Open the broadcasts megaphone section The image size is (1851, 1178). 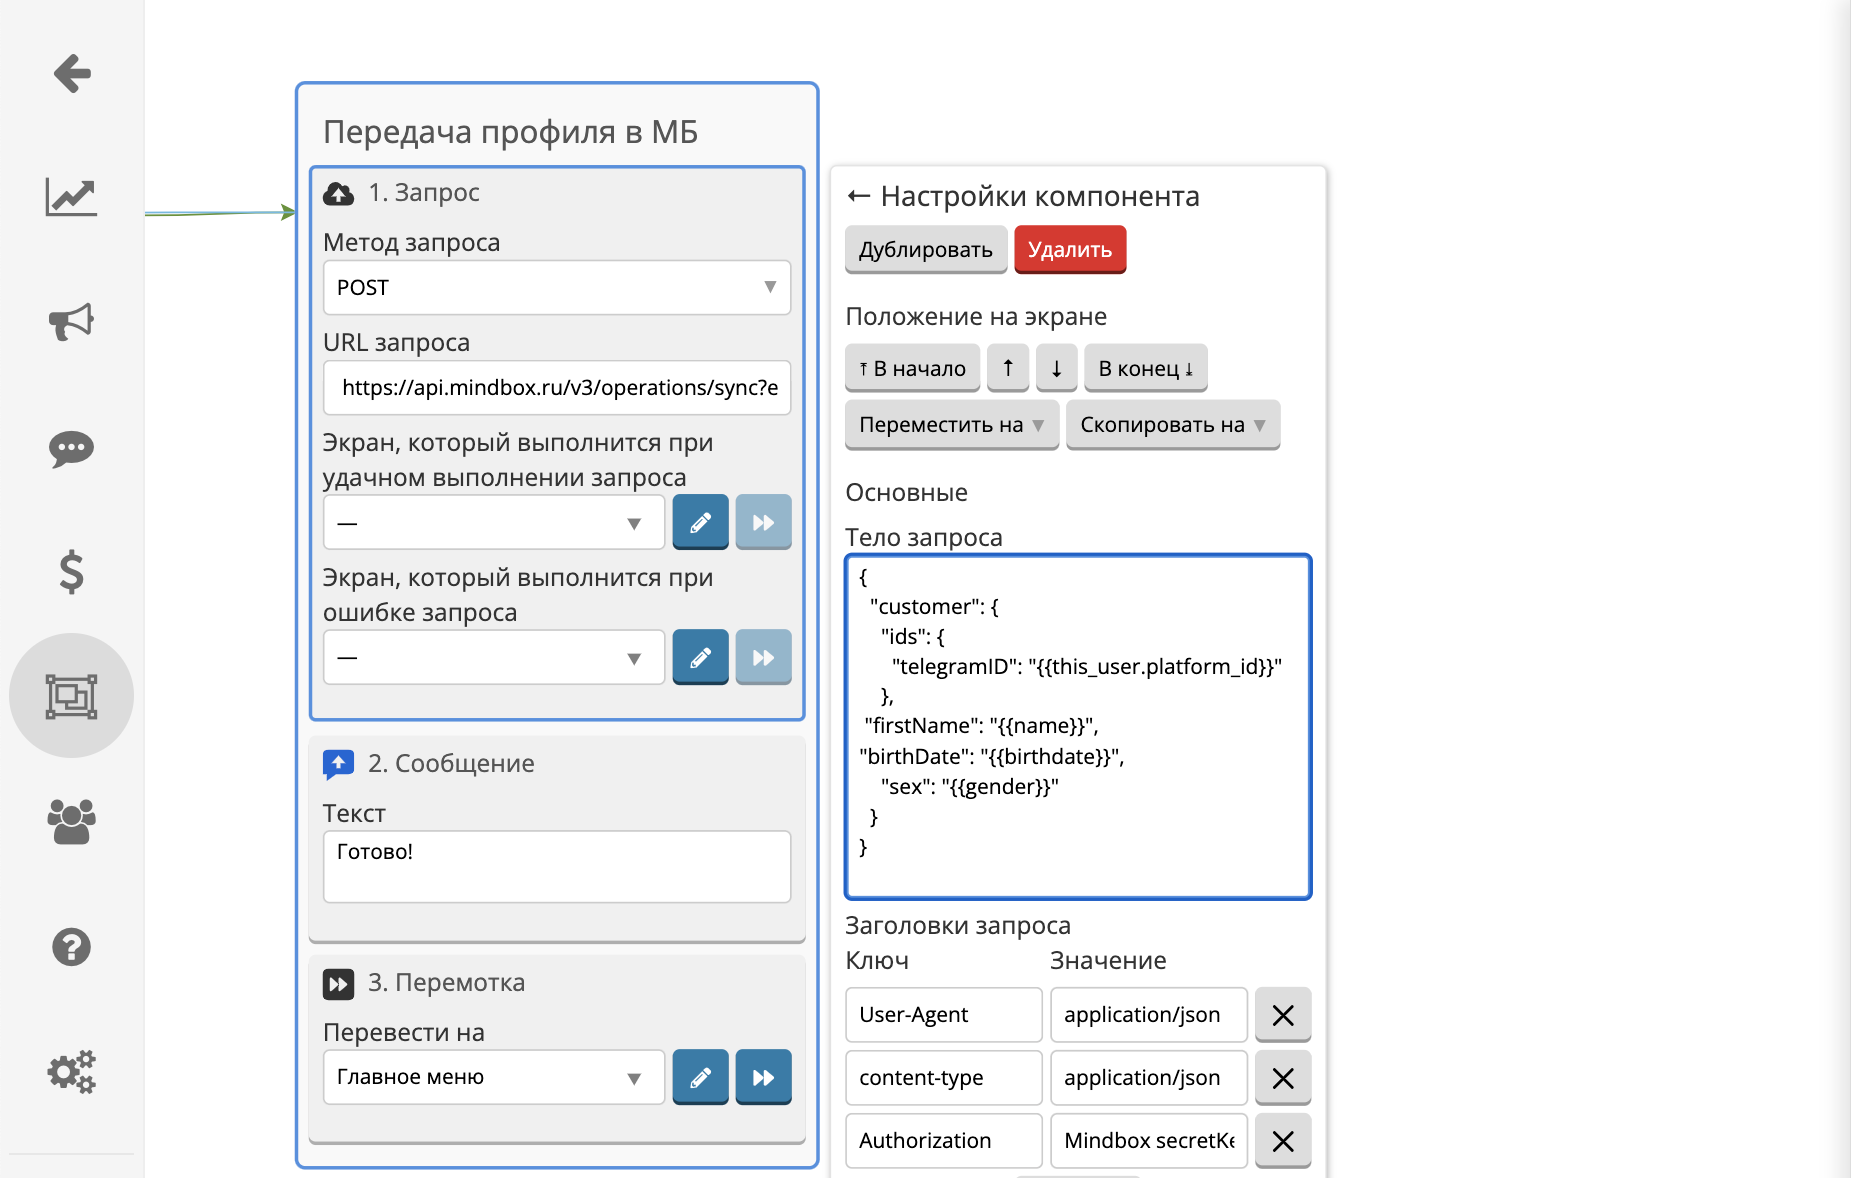coord(71,321)
